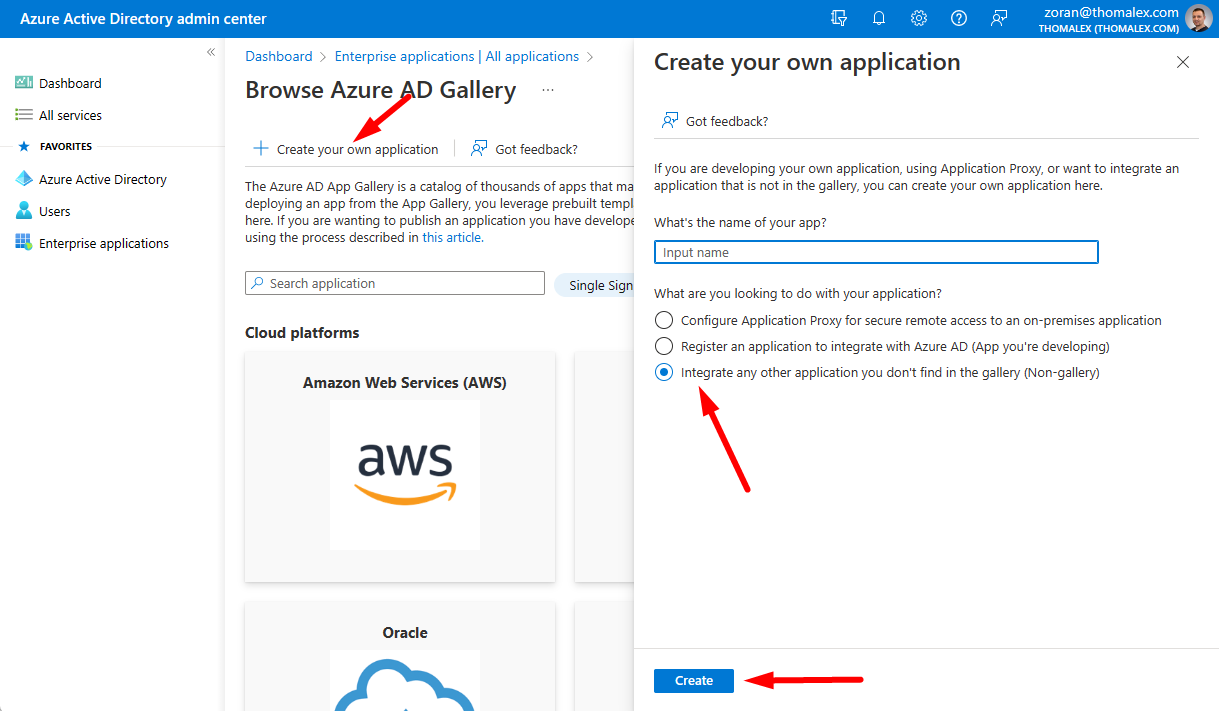
Task: Click the Azure Active Directory diamond icon
Action: coord(24,179)
